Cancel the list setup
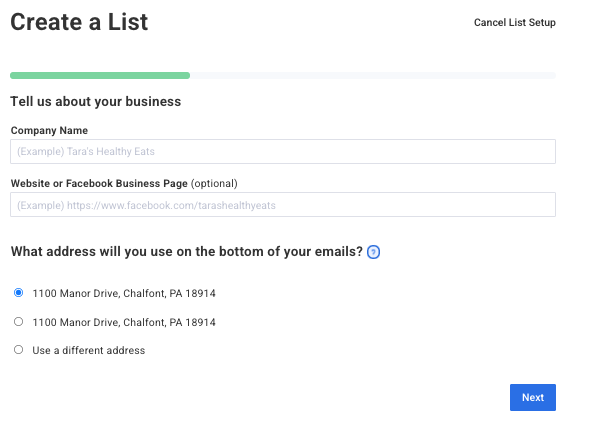Screen dimensions: 601x429 (515, 23)
